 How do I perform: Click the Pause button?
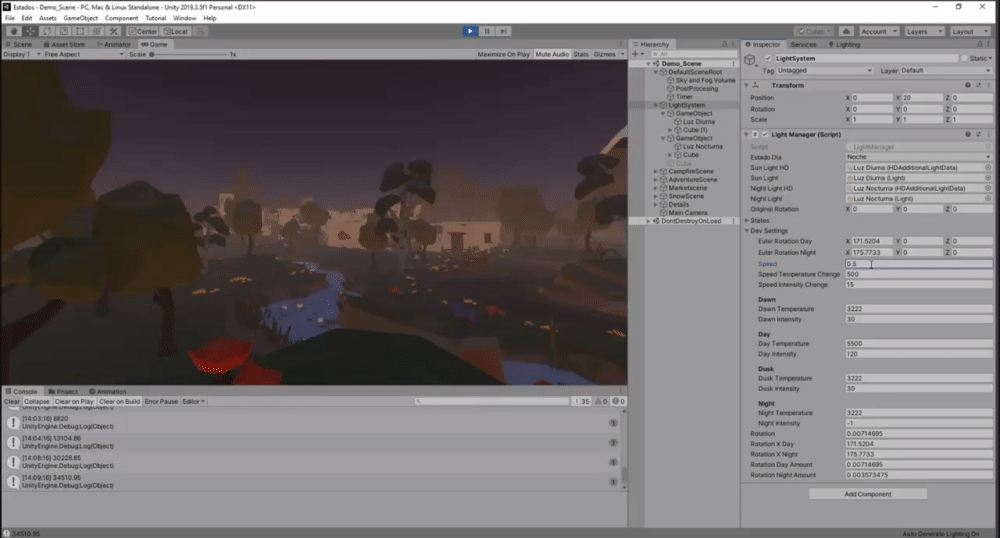point(487,31)
